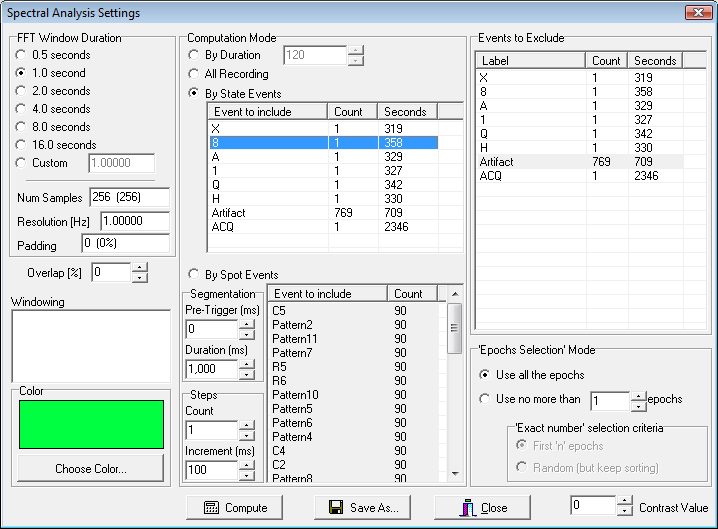Select state event ACQ in include list
The height and width of the screenshot is (529, 718).
[324, 227]
